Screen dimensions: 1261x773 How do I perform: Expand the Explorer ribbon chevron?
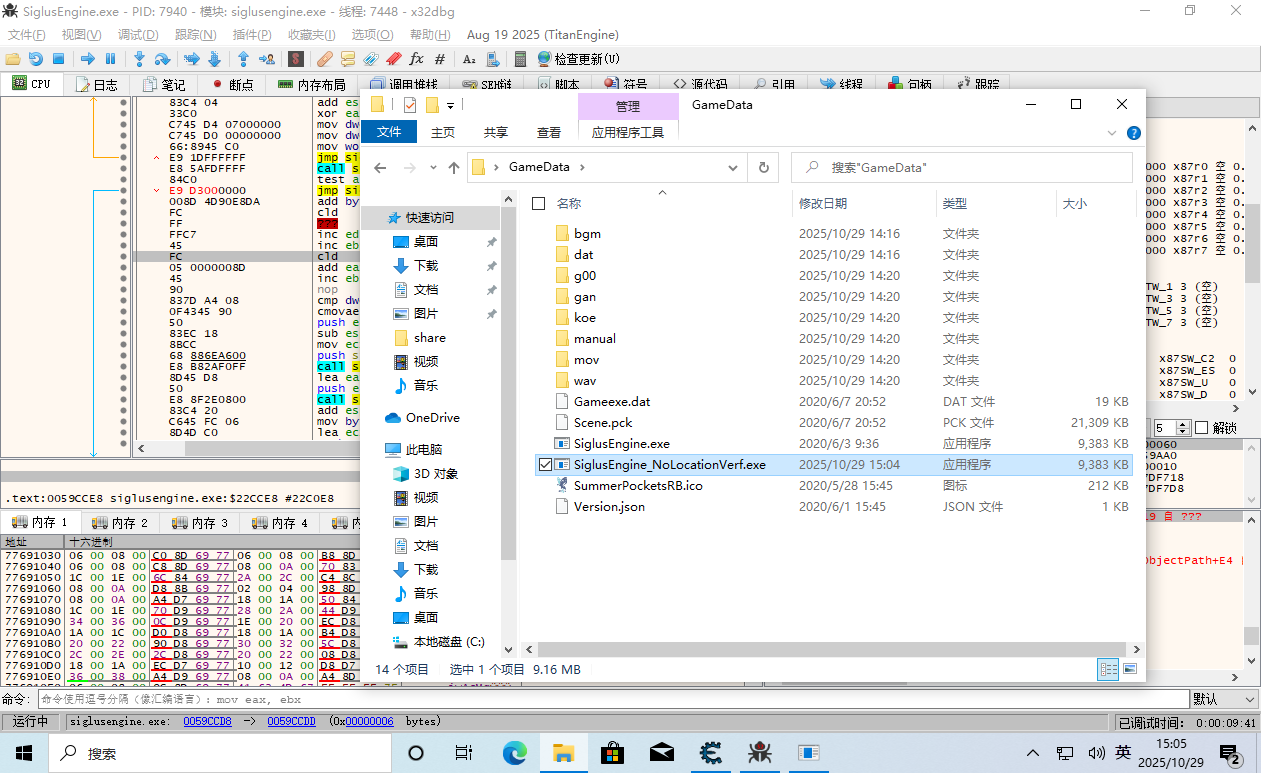[x=1112, y=132]
